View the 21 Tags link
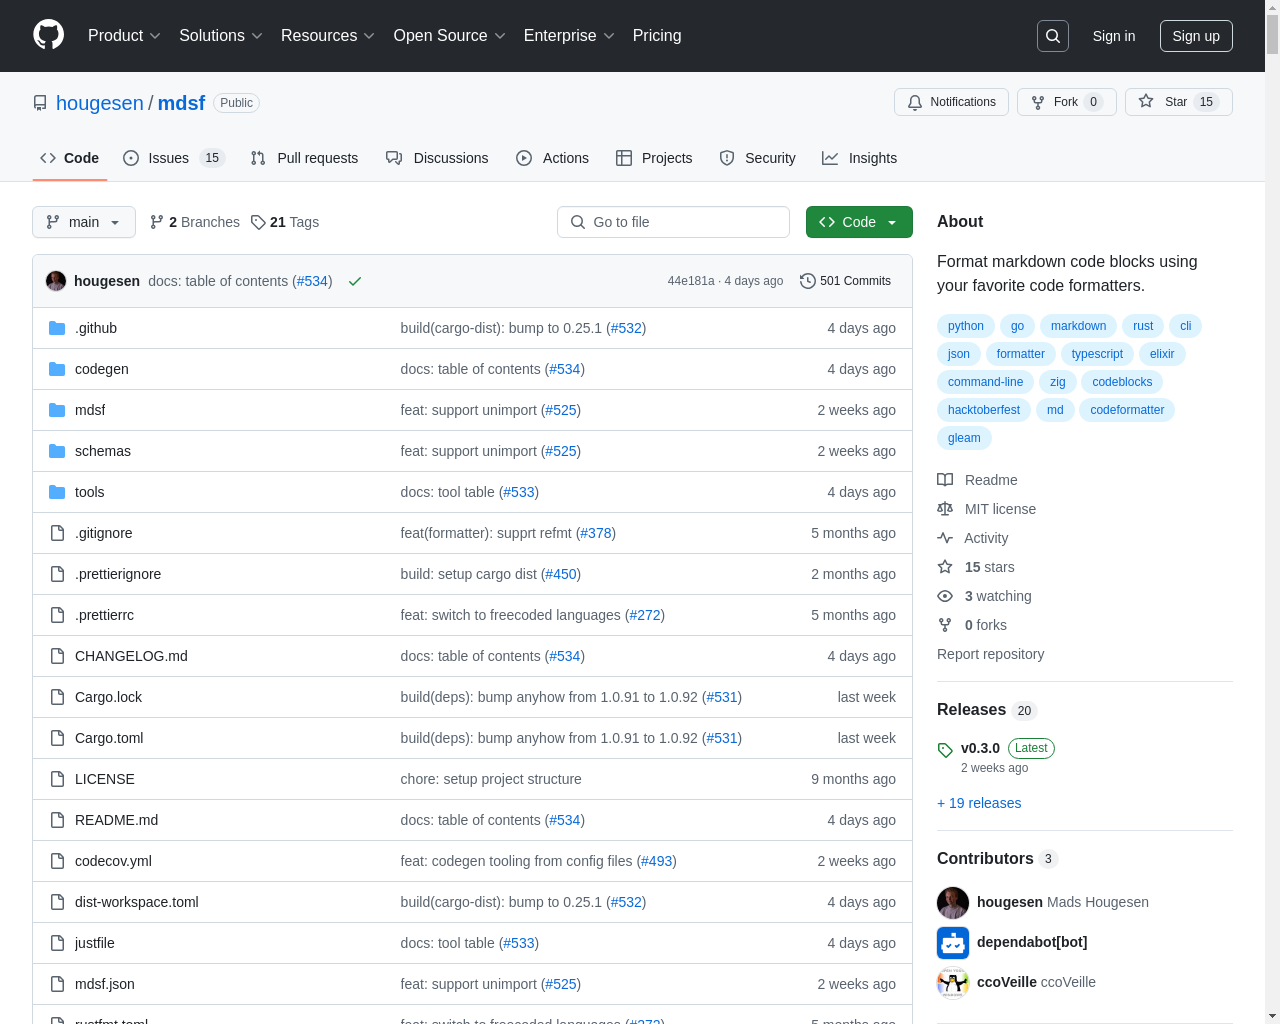Viewport: 1280px width, 1024px height. click(285, 222)
